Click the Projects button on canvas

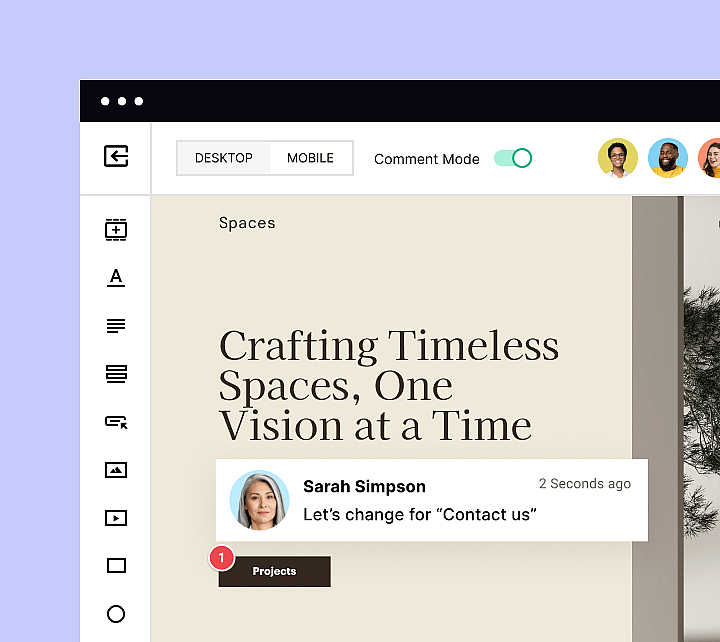coord(274,571)
